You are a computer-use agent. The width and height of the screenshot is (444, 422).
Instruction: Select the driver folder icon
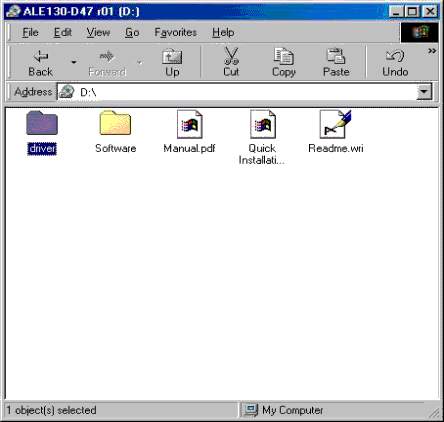tap(42, 123)
